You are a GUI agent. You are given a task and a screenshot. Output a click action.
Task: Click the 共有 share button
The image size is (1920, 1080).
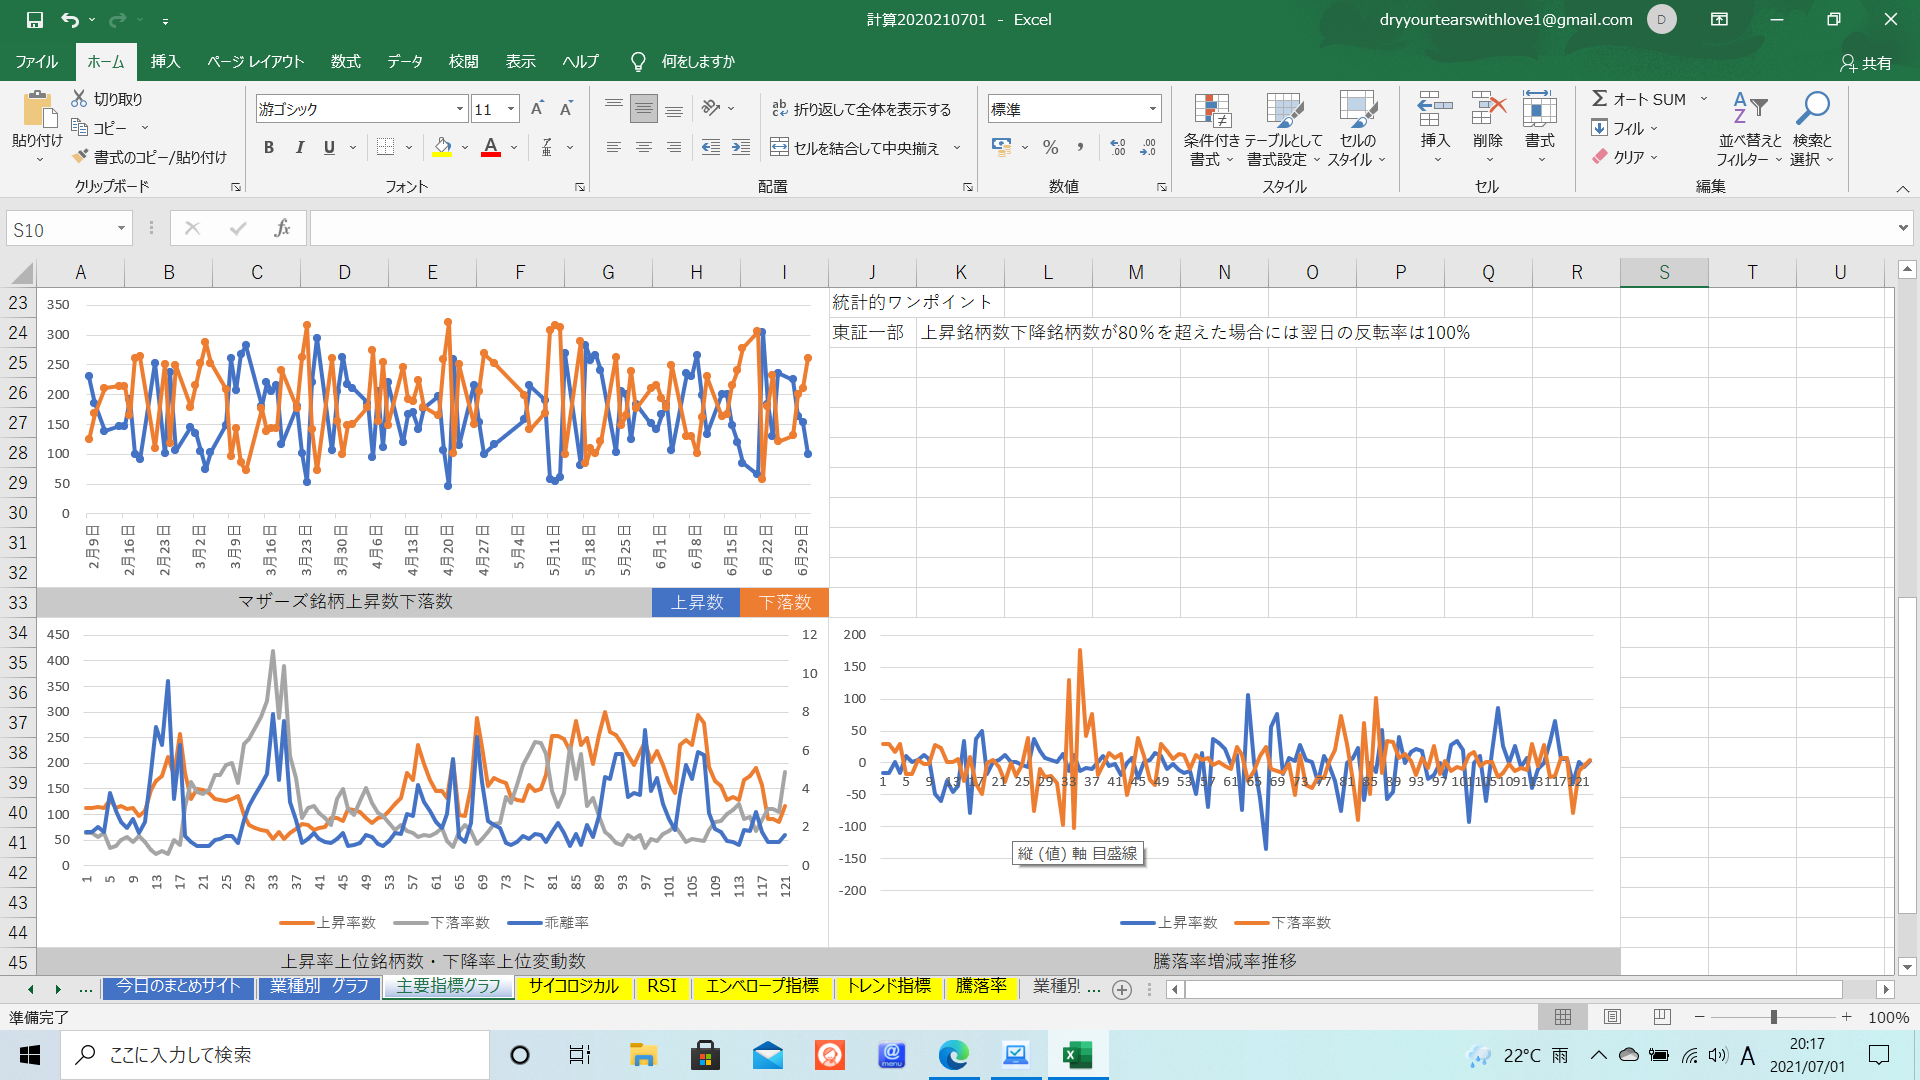1865,63
